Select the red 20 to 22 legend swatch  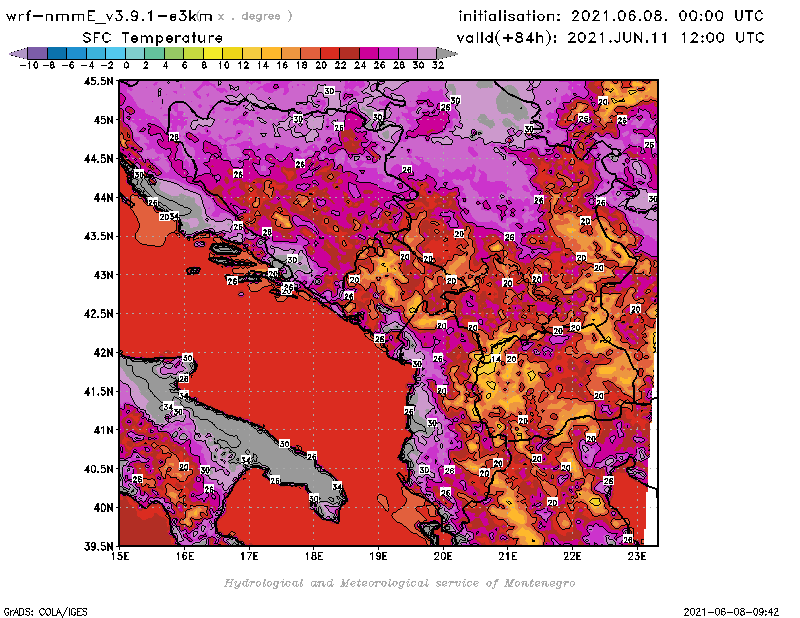click(x=330, y=53)
